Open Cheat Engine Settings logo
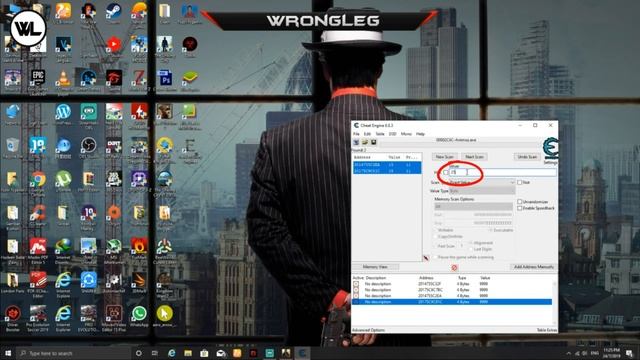 pyautogui.click(x=550, y=151)
